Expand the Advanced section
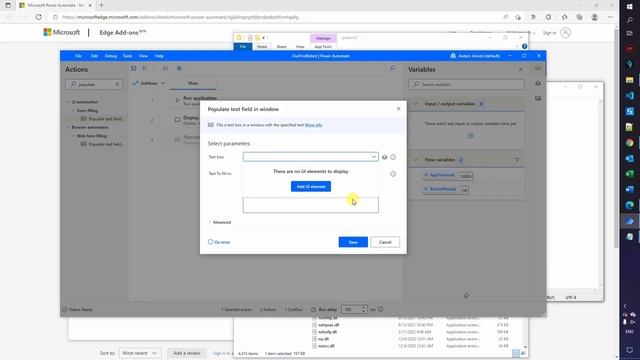Screen dimensions: 640x360 (x=220, y=222)
